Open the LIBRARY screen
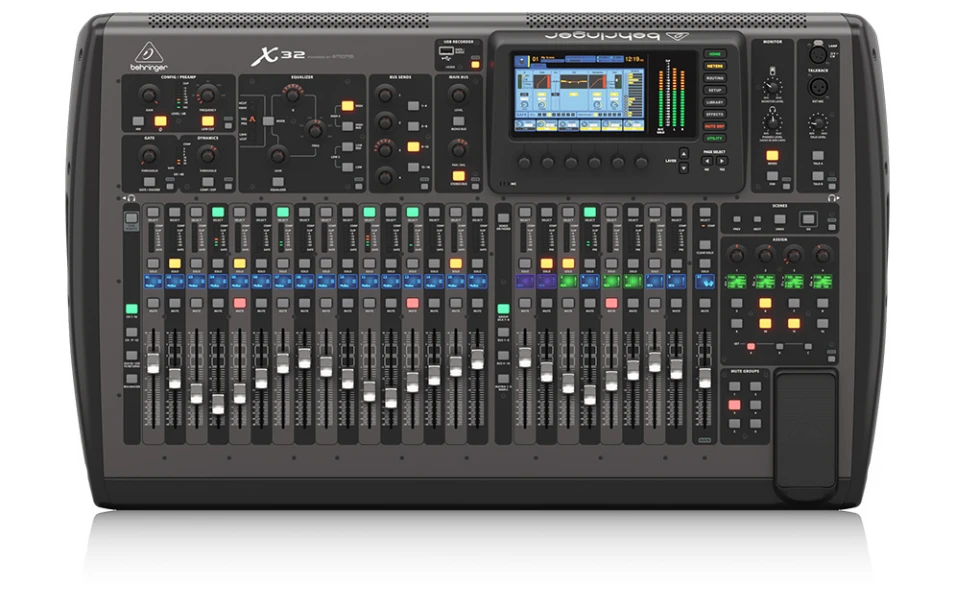Image resolution: width=955 pixels, height=597 pixels. coord(714,102)
